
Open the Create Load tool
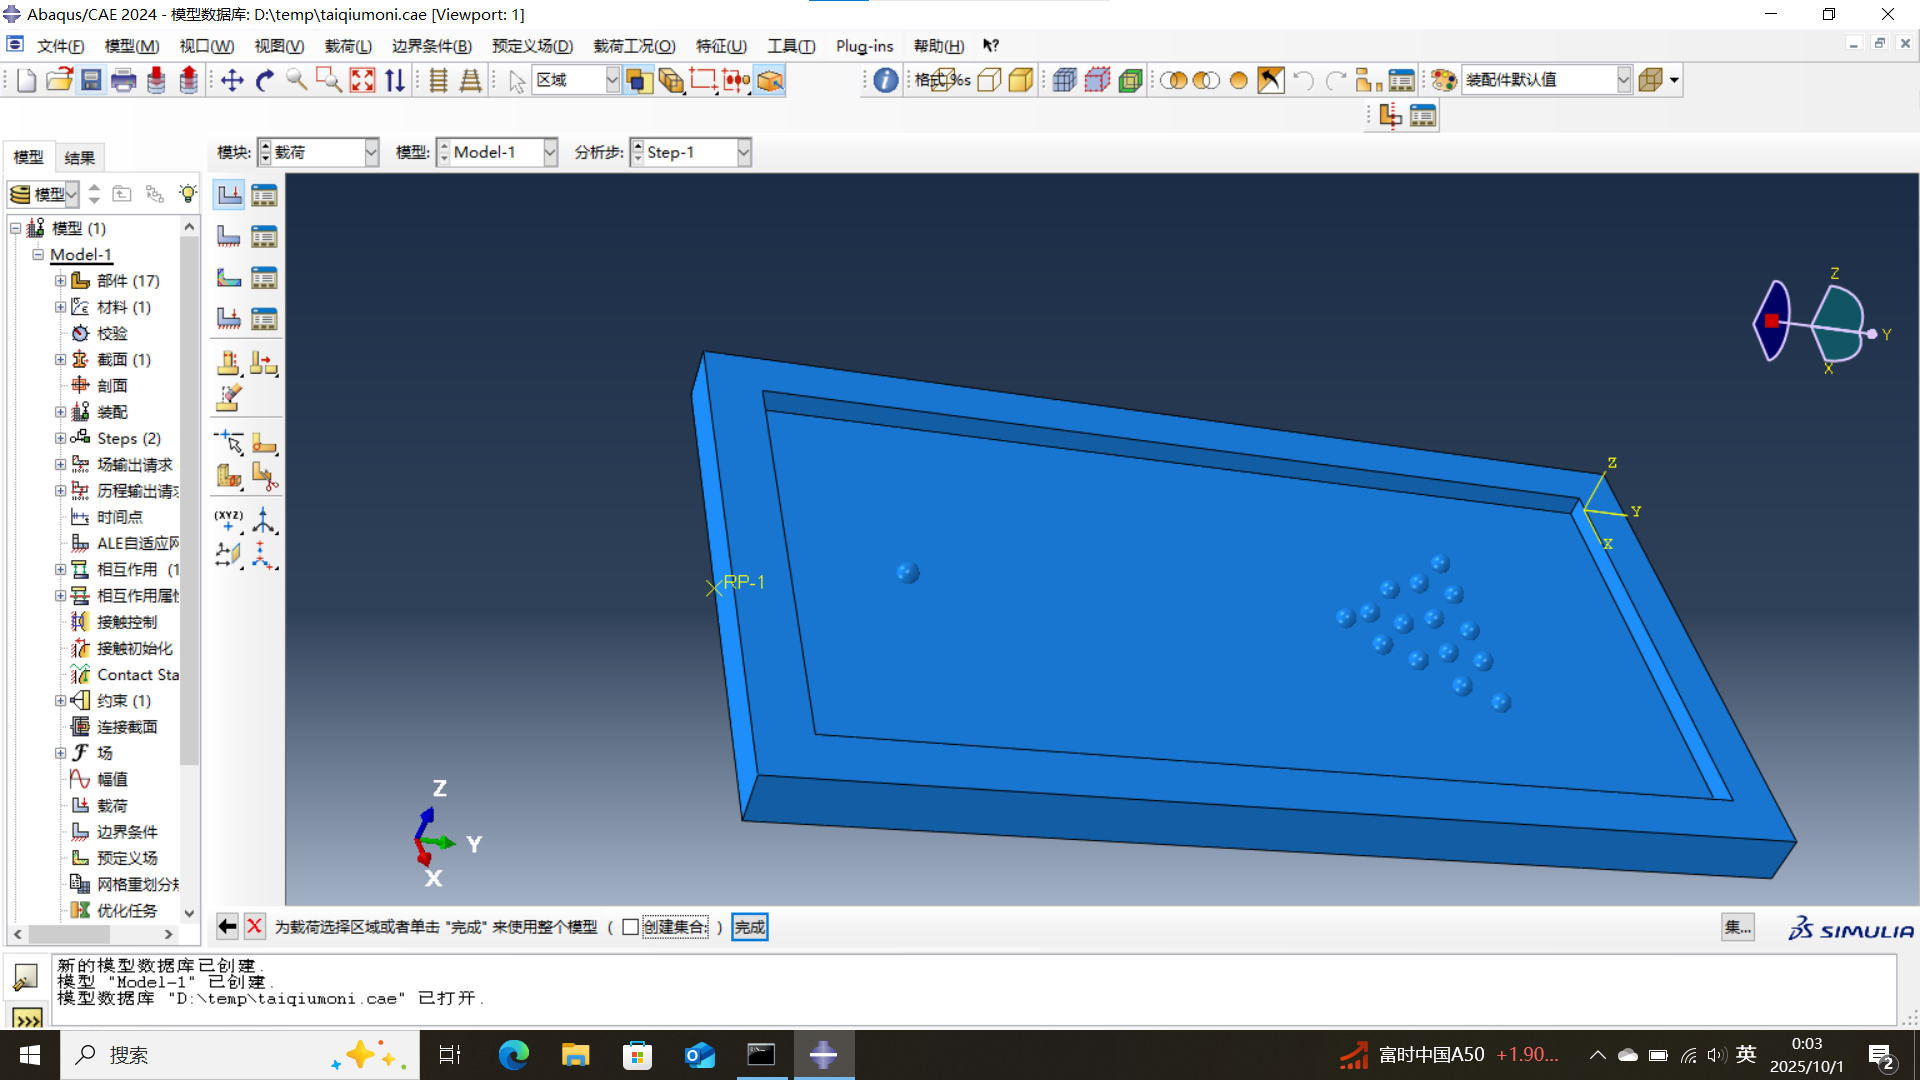tap(229, 195)
